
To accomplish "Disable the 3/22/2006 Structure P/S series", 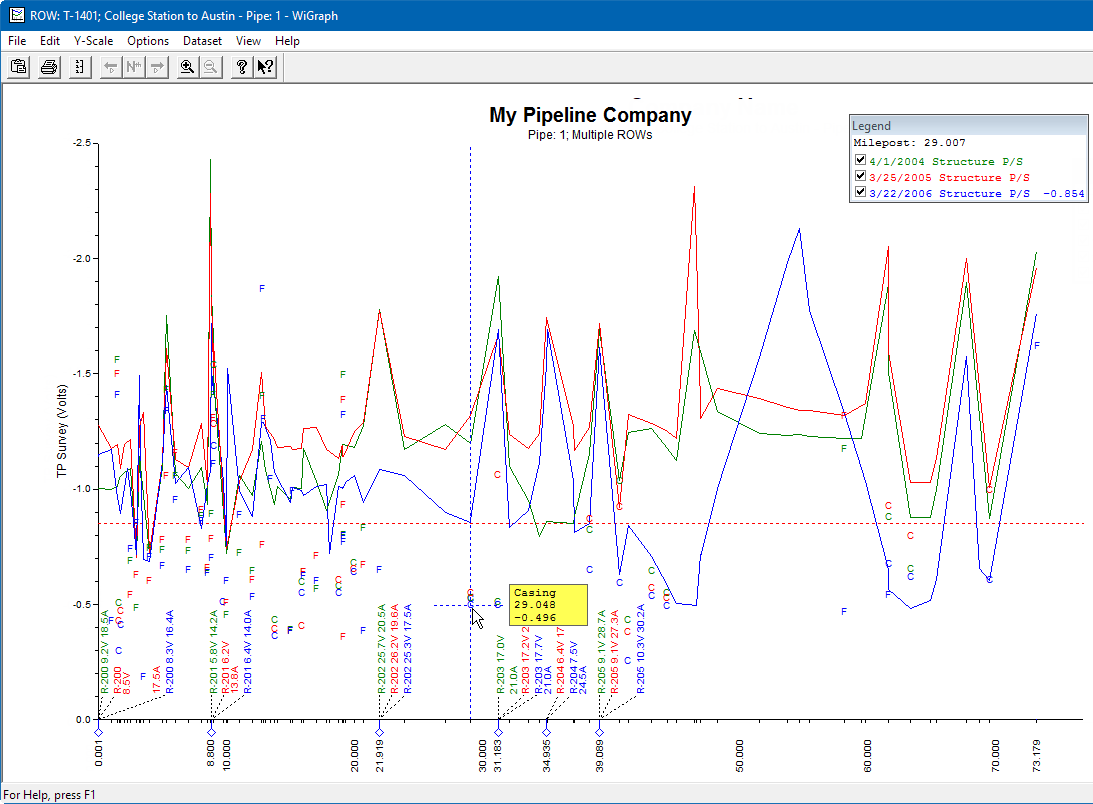I will tap(860, 193).
